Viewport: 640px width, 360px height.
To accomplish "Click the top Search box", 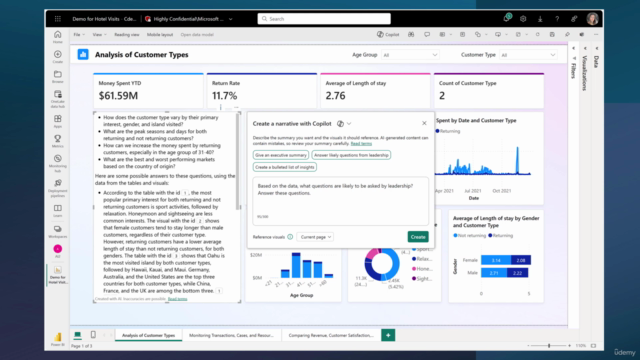I will 324,19.
